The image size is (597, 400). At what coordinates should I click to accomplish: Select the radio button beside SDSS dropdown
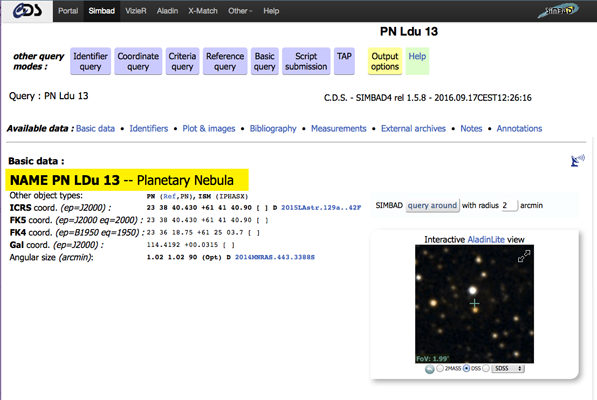(x=486, y=368)
